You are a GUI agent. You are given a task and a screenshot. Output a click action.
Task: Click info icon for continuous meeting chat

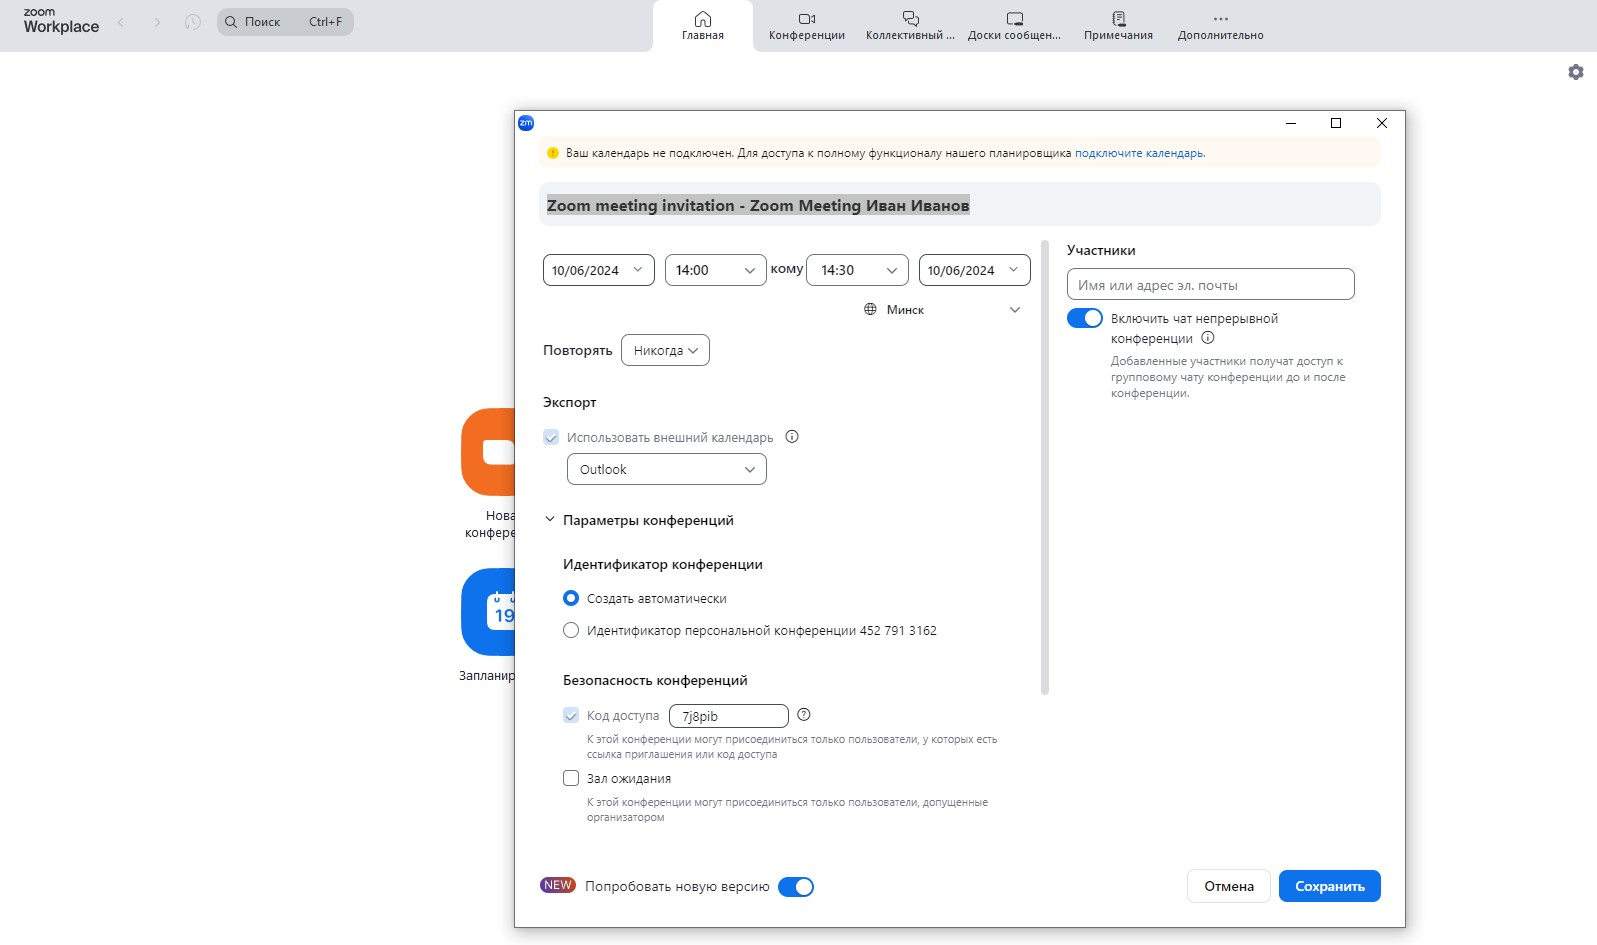click(1208, 338)
